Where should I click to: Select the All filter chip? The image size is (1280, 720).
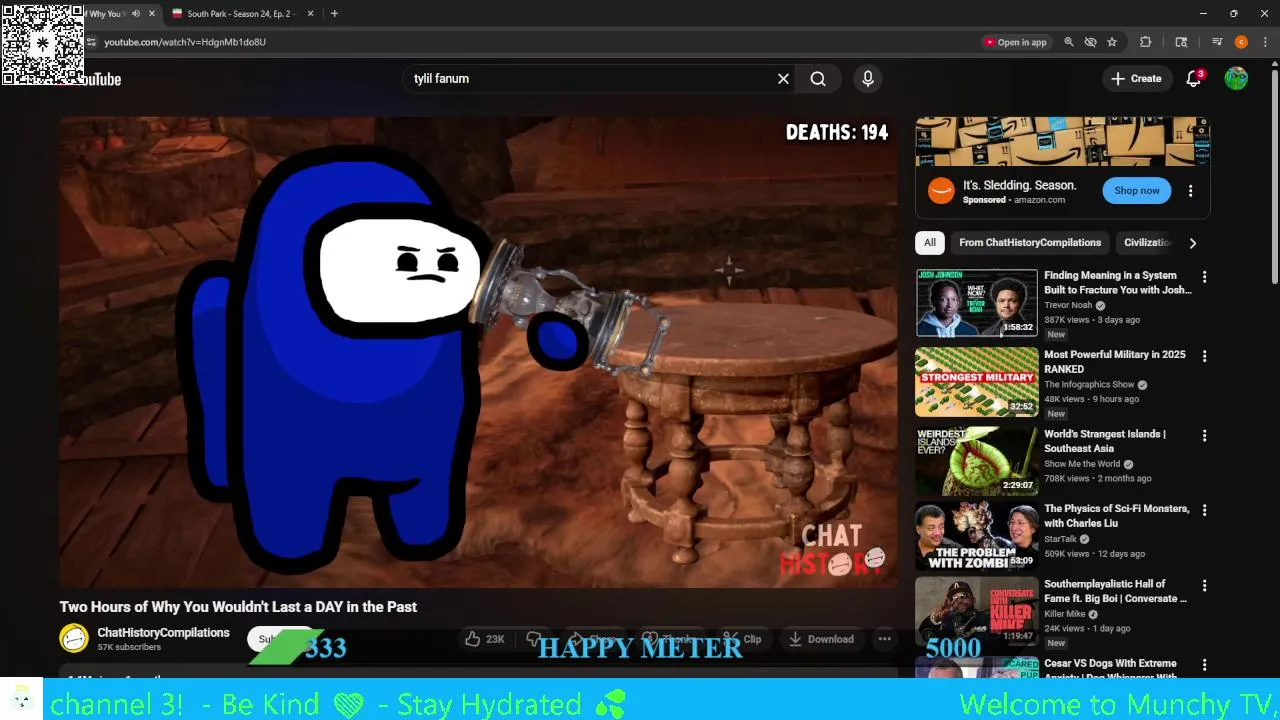(x=930, y=243)
